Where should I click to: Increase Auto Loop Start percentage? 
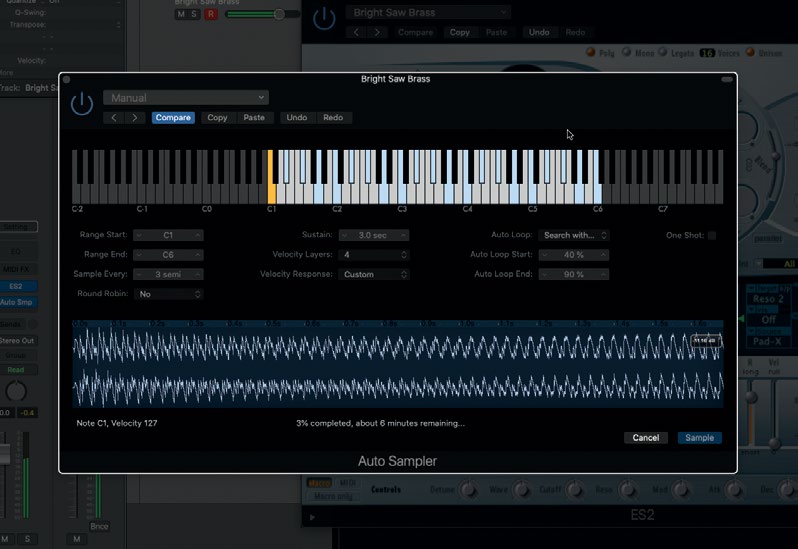click(x=603, y=254)
